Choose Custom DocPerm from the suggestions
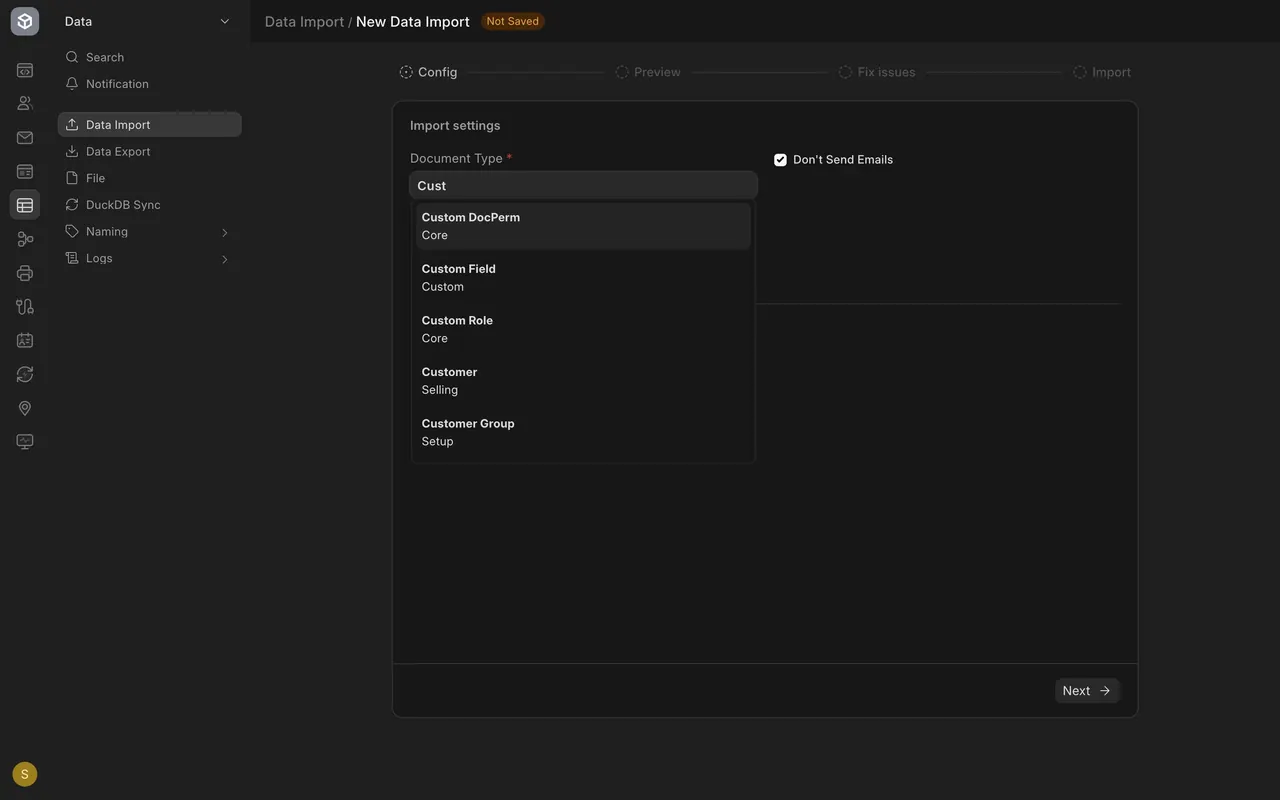The height and width of the screenshot is (800, 1280). [583, 226]
